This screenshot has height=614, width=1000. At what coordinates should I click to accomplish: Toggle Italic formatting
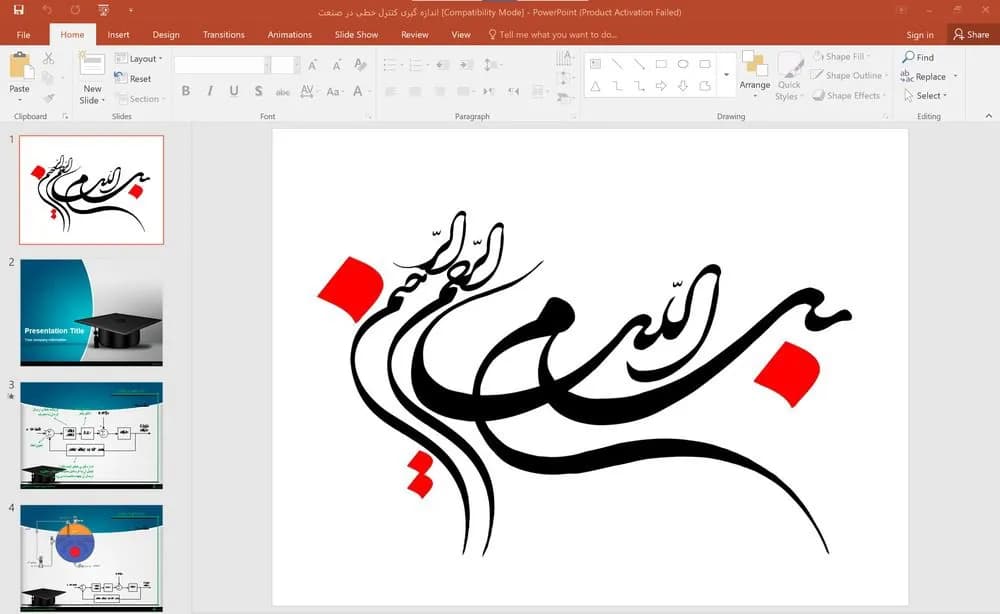[210, 91]
